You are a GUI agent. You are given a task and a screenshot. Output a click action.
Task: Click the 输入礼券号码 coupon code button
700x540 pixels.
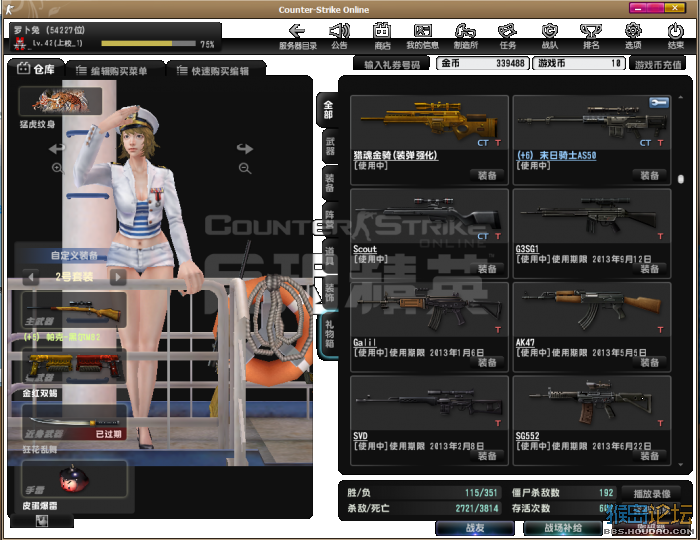[x=392, y=64]
